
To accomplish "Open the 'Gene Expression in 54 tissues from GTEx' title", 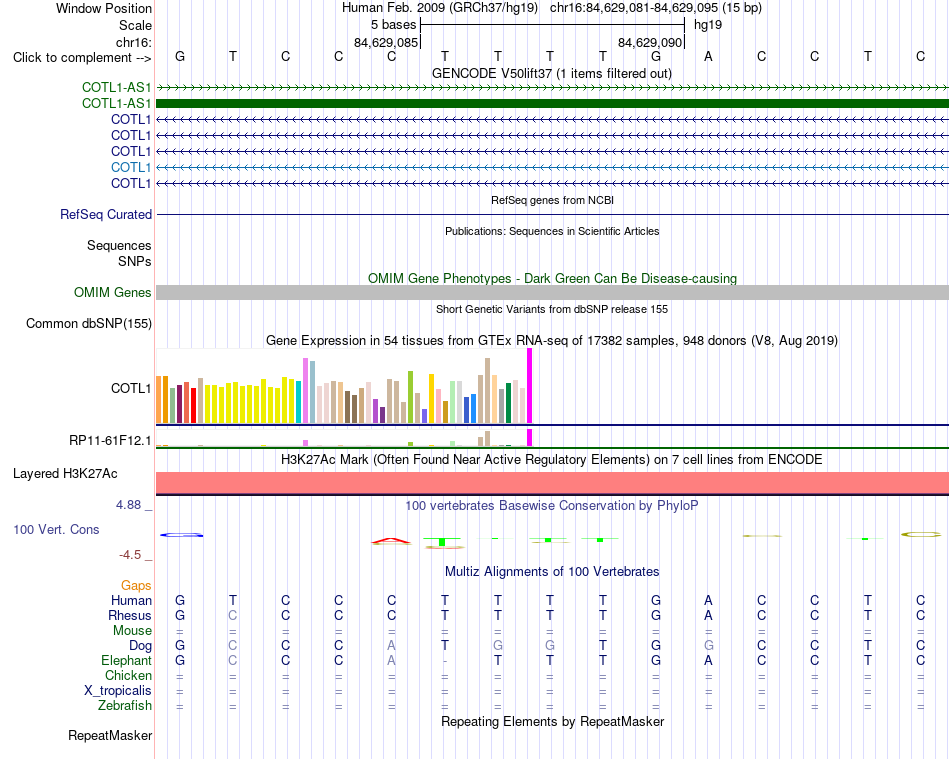I will click(552, 340).
